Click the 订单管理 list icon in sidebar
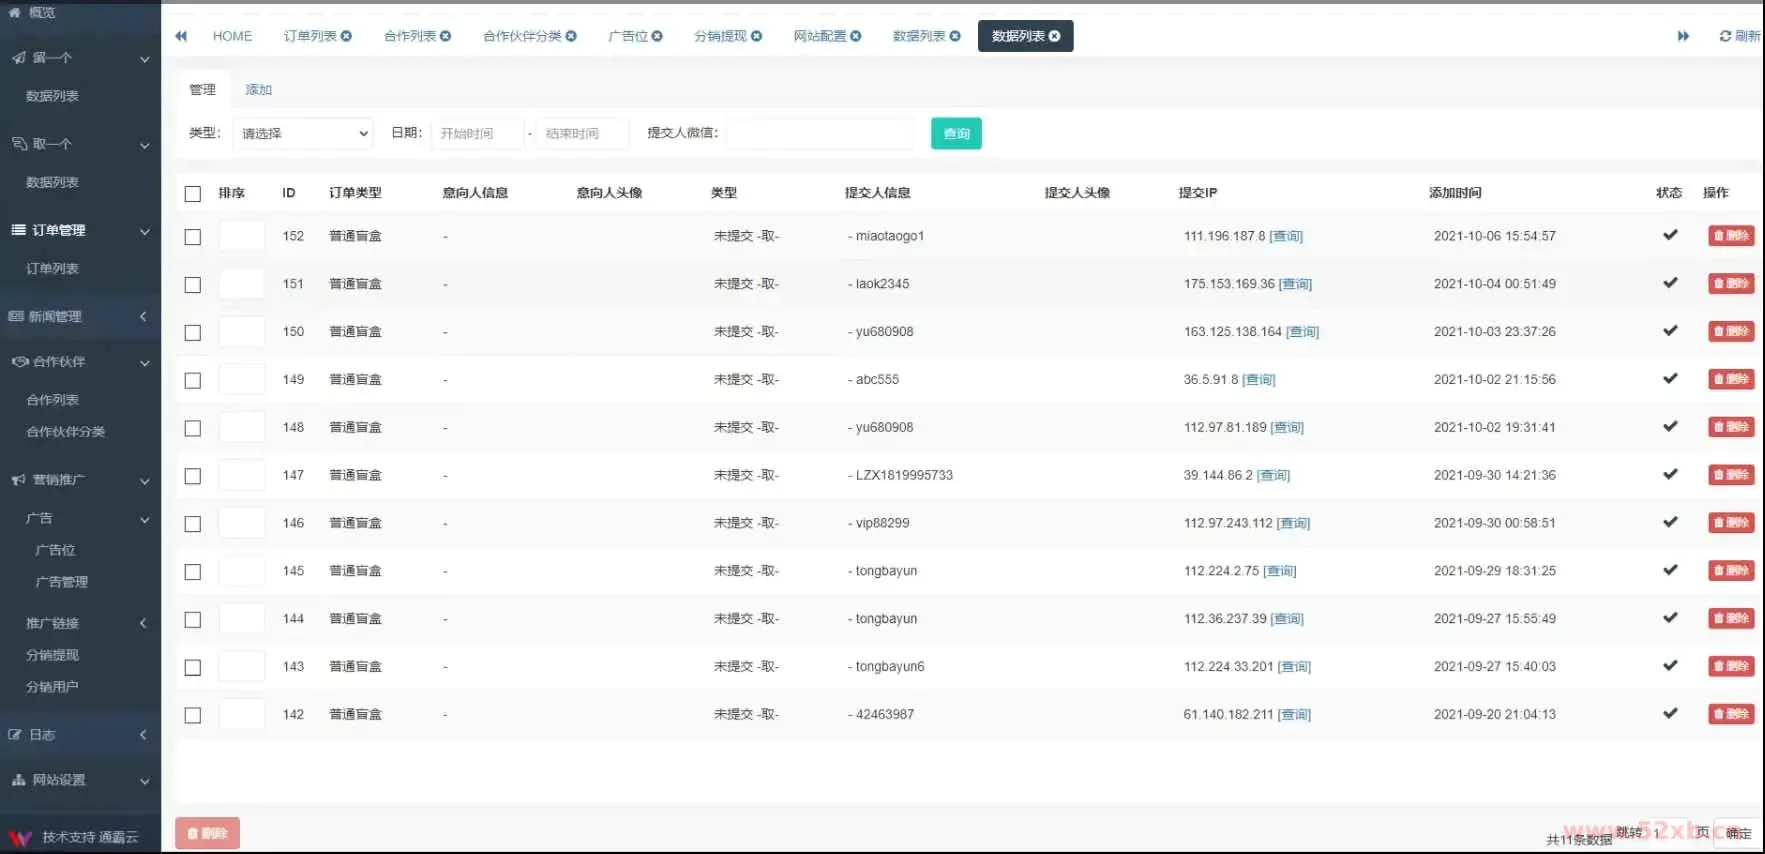 point(18,230)
